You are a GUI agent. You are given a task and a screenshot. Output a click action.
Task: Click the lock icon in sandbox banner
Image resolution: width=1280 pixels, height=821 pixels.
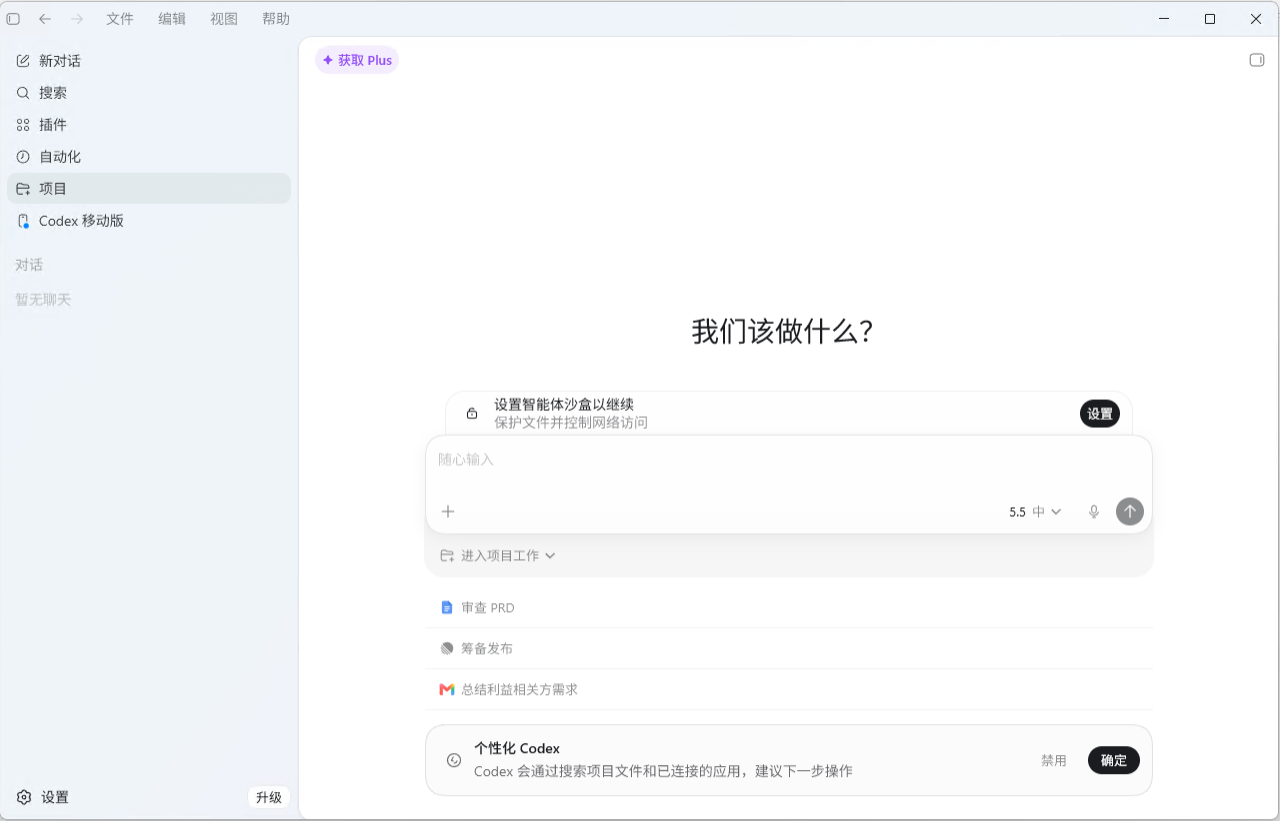click(472, 413)
